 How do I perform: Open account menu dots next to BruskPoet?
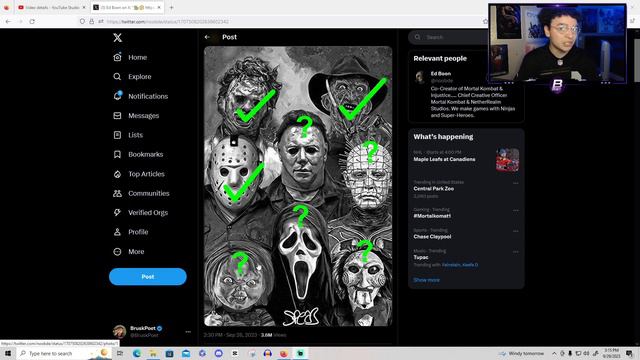pos(188,332)
